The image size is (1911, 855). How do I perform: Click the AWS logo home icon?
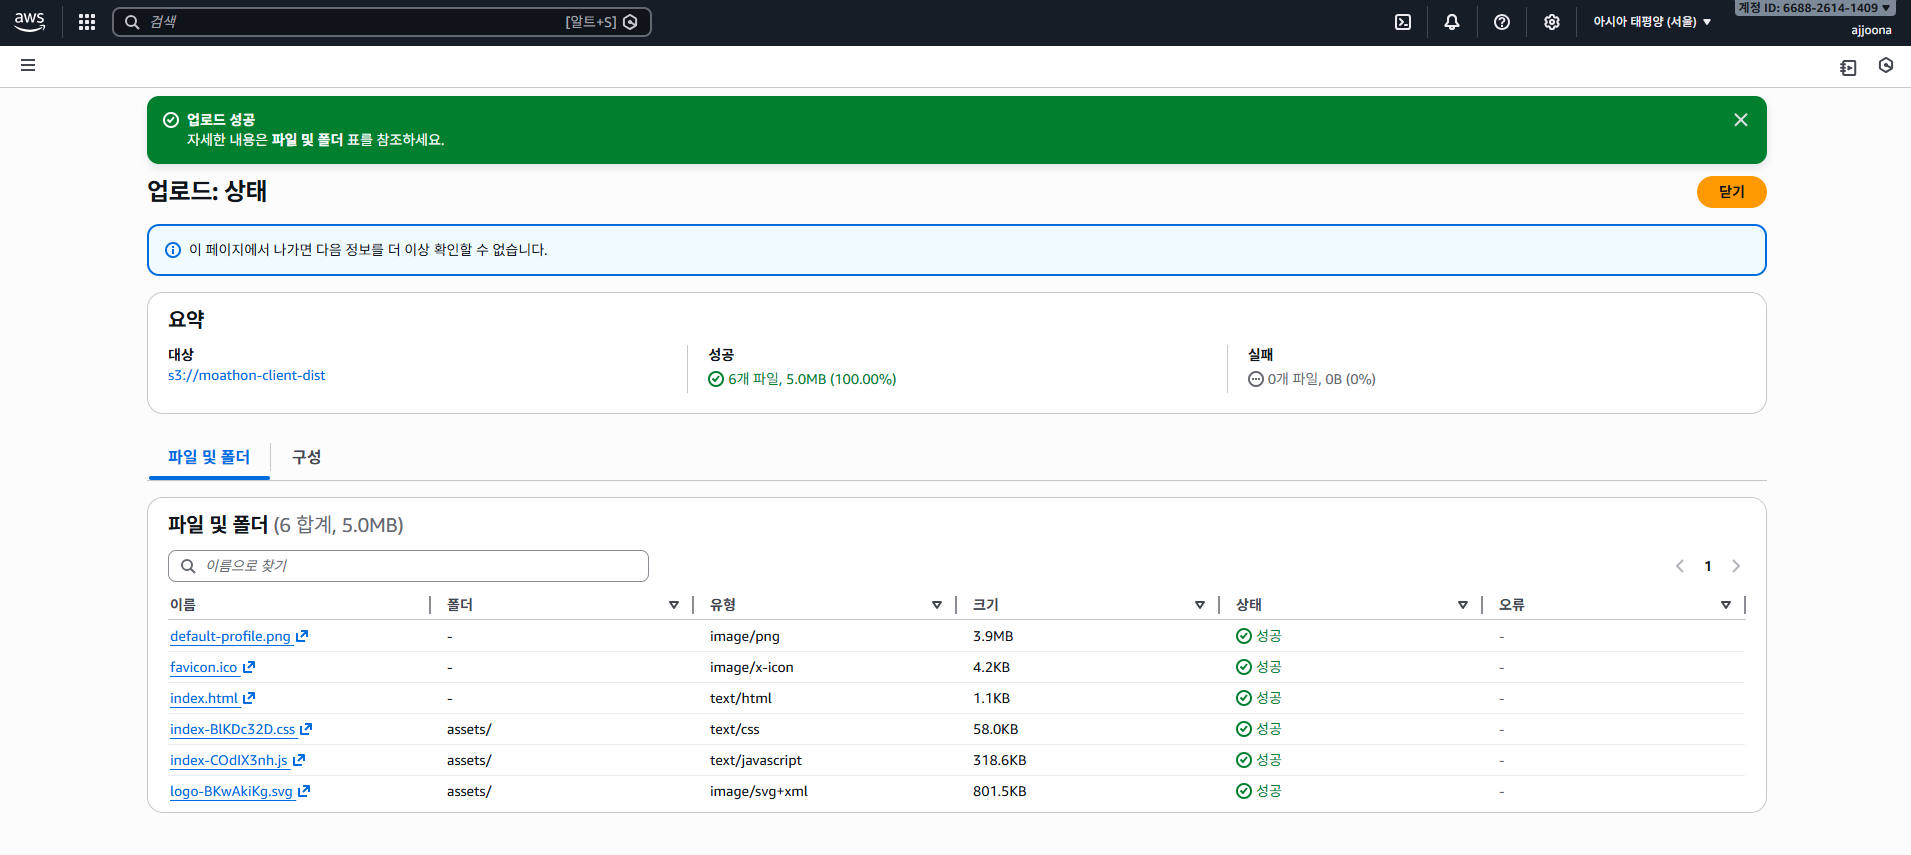point(30,22)
